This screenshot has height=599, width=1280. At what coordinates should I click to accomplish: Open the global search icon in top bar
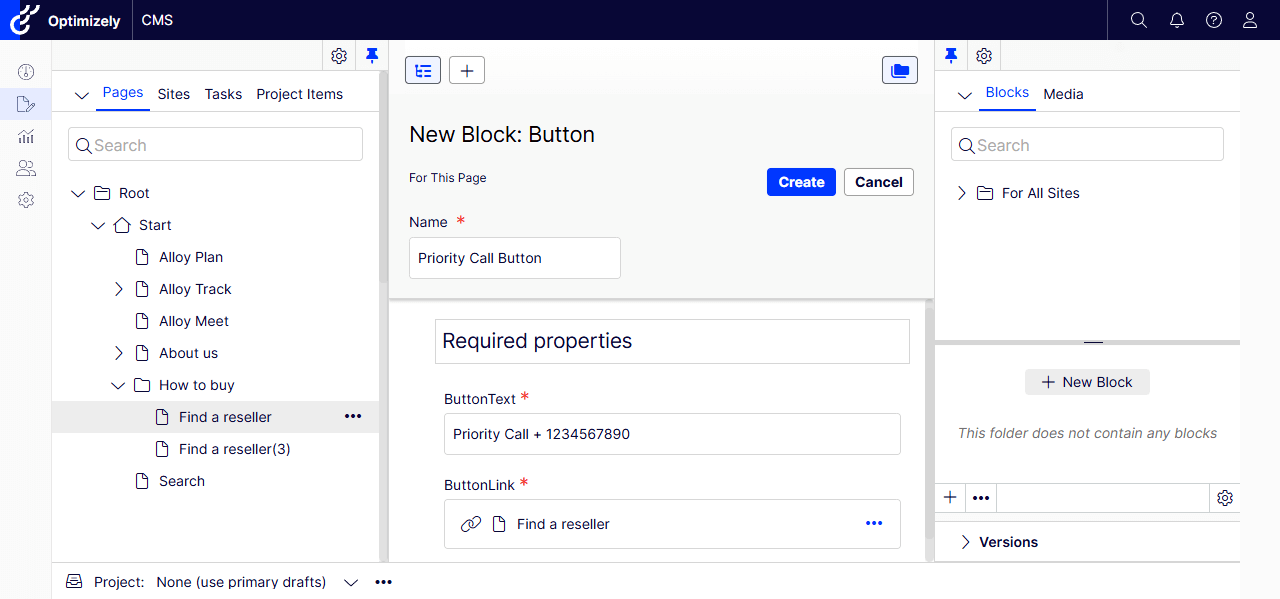(1138, 20)
